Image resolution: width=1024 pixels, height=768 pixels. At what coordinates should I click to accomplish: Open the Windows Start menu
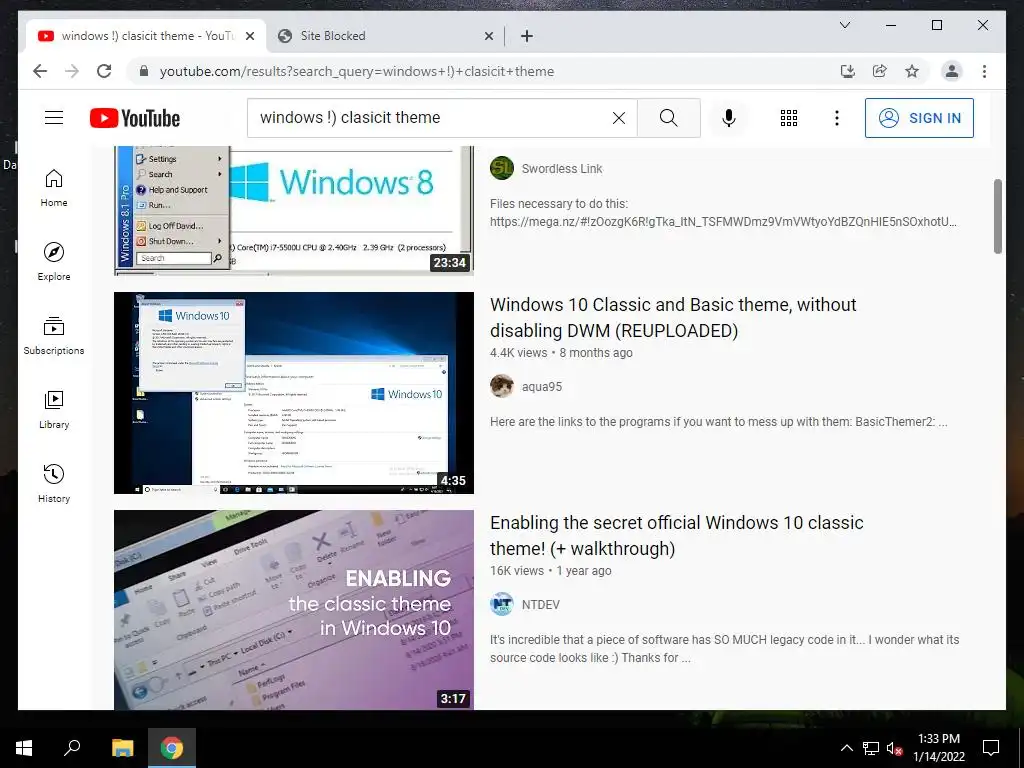point(24,748)
